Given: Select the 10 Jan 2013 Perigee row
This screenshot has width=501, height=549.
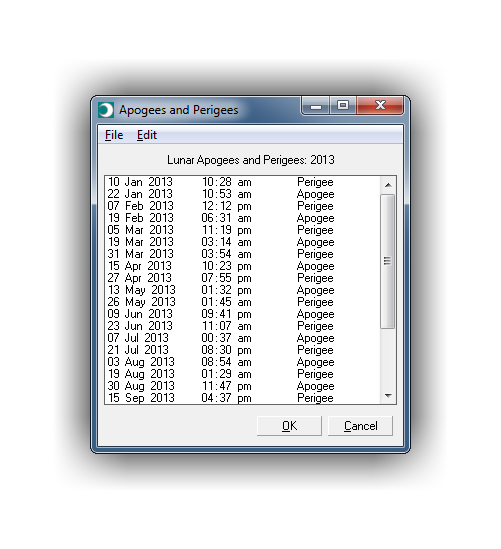Looking at the screenshot, I should (242, 182).
